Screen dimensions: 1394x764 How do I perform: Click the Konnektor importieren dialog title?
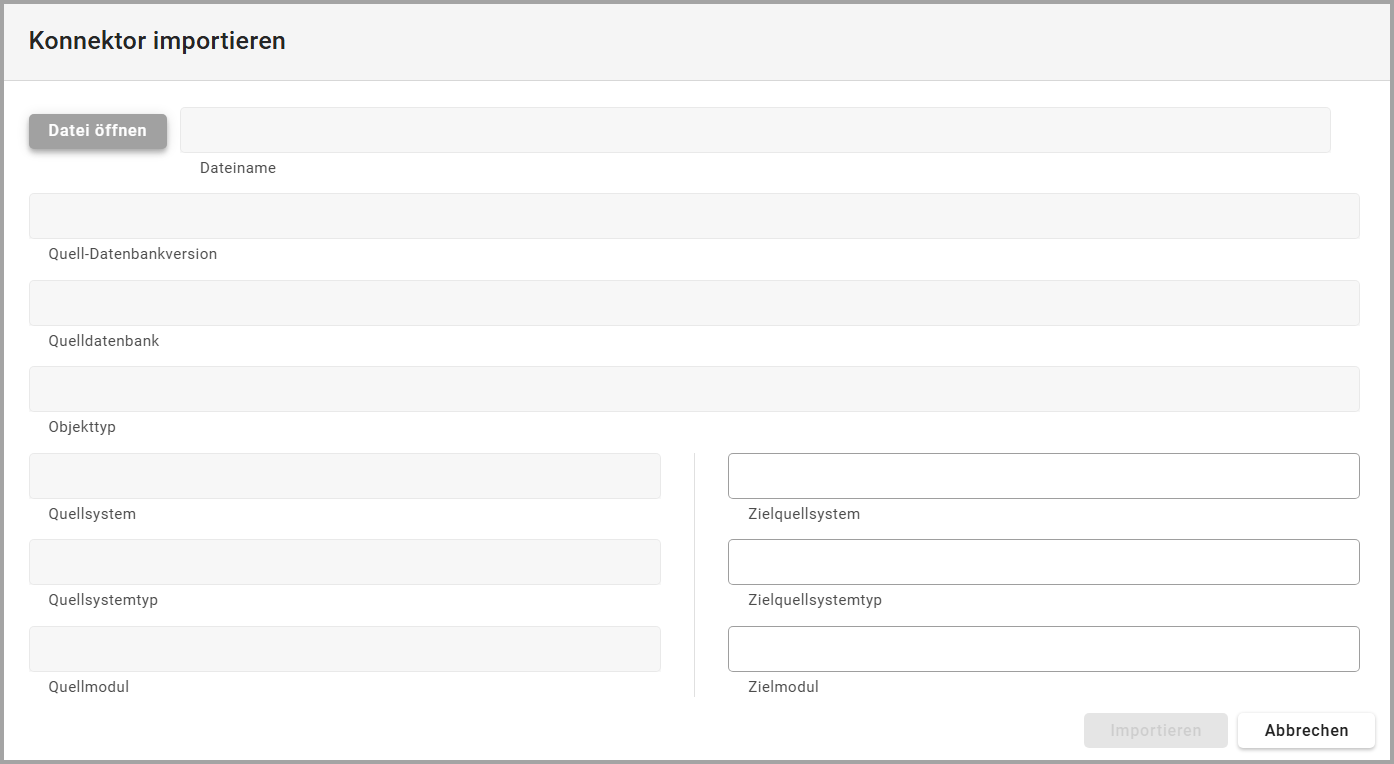157,41
